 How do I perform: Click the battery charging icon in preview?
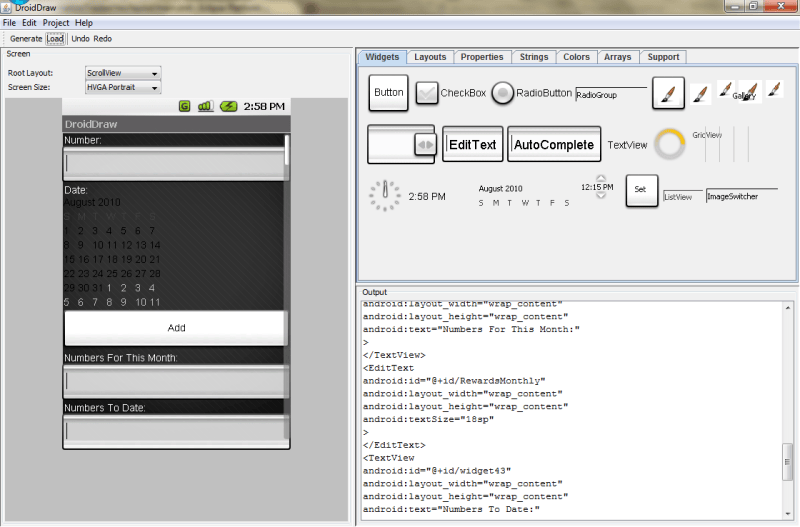point(229,106)
